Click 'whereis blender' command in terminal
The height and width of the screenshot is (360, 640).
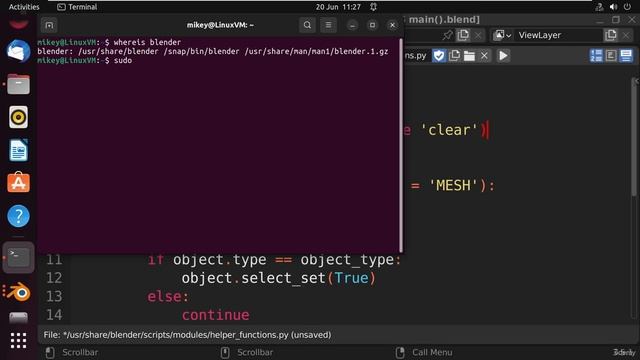[x=147, y=42]
